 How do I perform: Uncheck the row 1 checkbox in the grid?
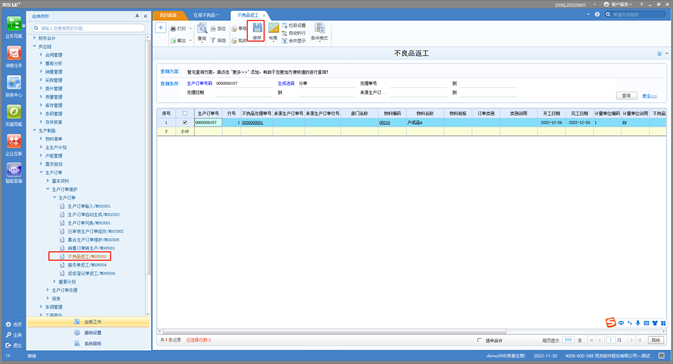pos(185,122)
